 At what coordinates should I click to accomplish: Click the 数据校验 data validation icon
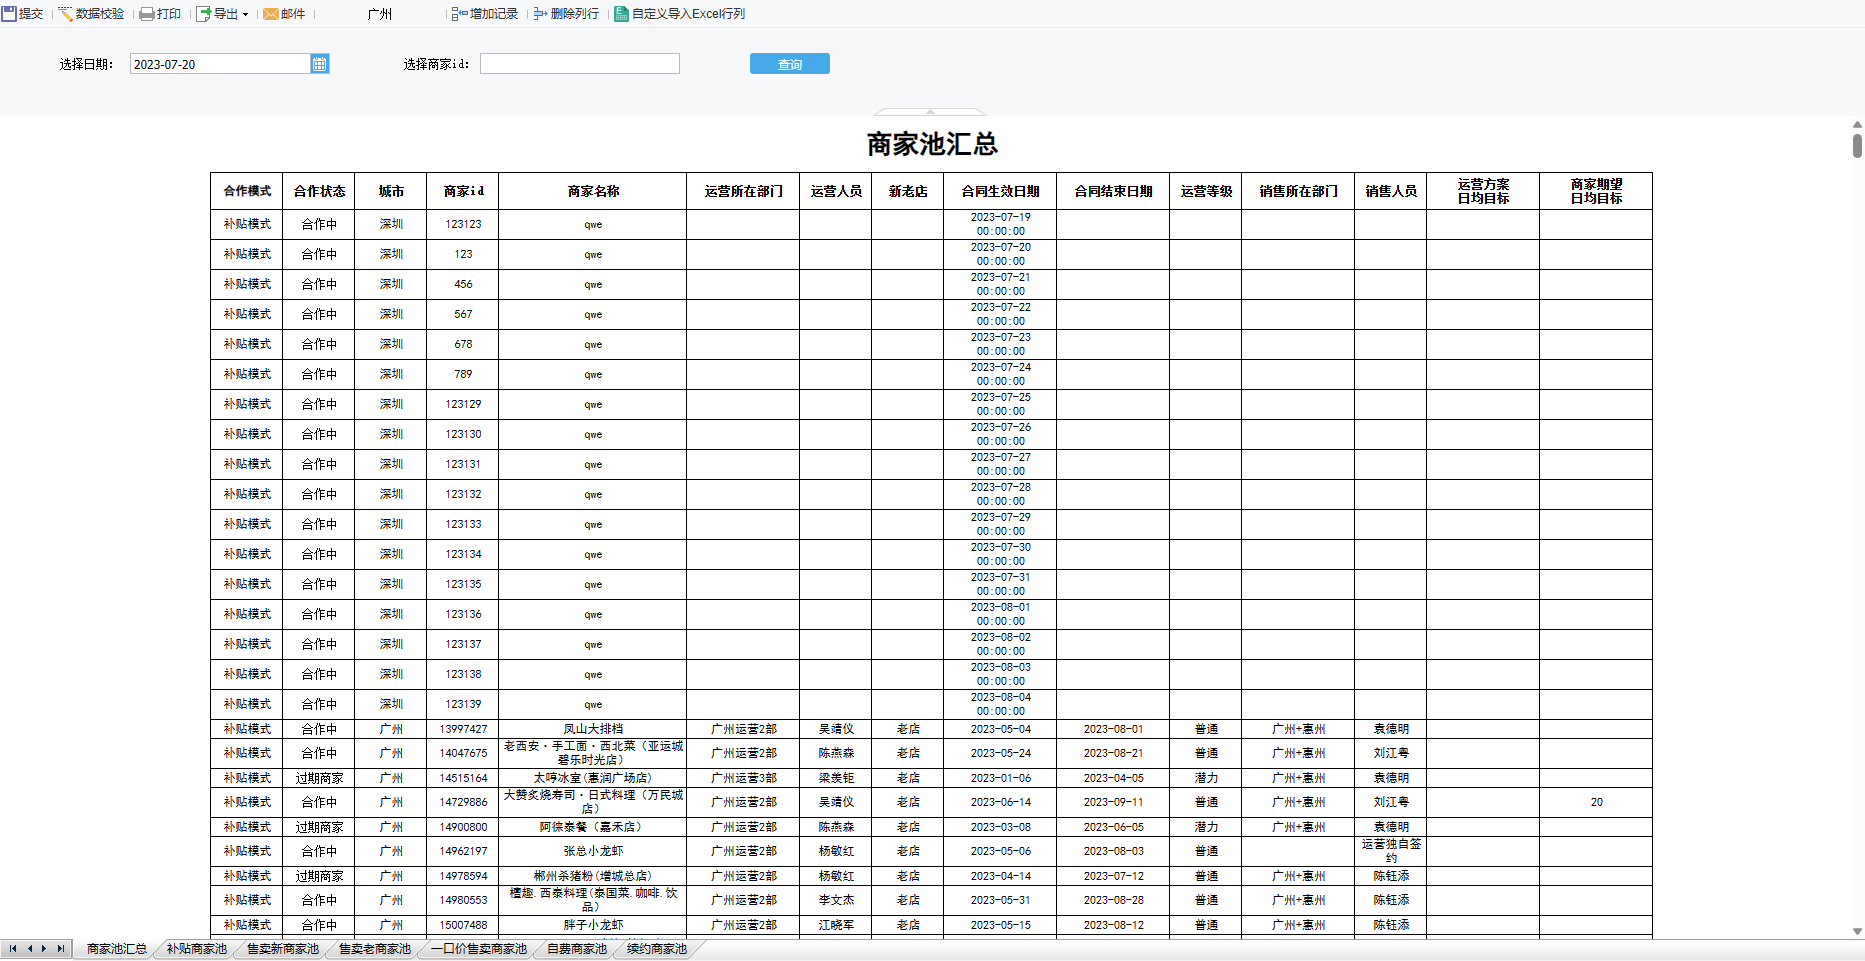[x=65, y=14]
